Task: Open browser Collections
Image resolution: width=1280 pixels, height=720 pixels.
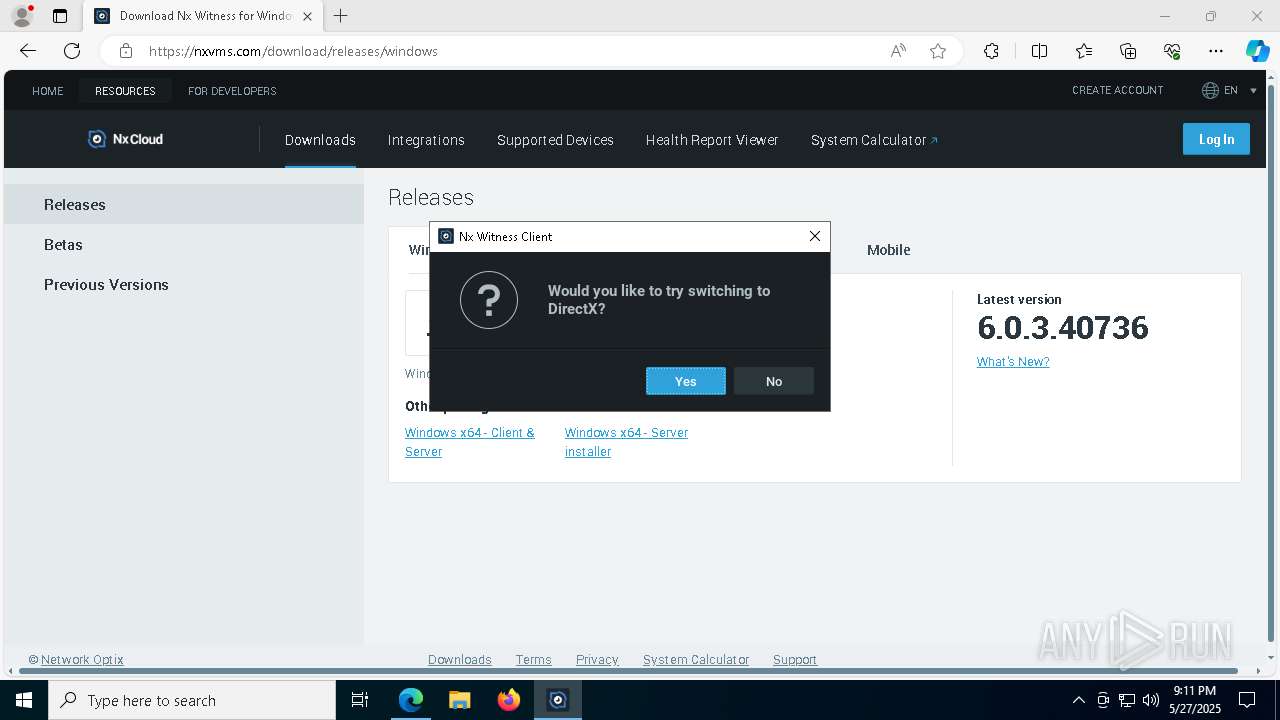Action: coord(1128,51)
